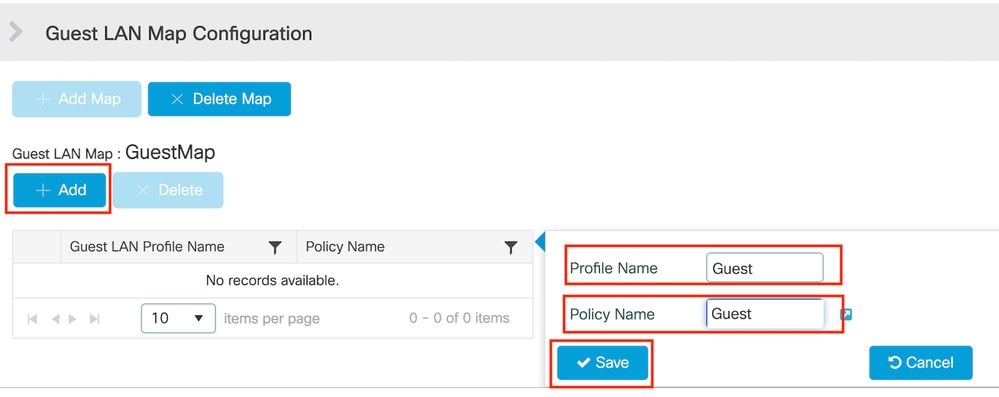The height and width of the screenshot is (397, 999).
Task: Open items per page dropdown
Action: tap(178, 318)
